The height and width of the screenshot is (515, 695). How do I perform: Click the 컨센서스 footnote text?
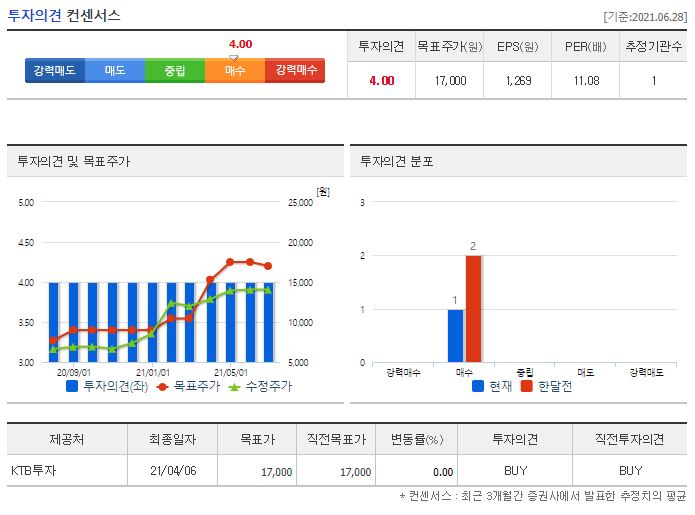click(543, 495)
